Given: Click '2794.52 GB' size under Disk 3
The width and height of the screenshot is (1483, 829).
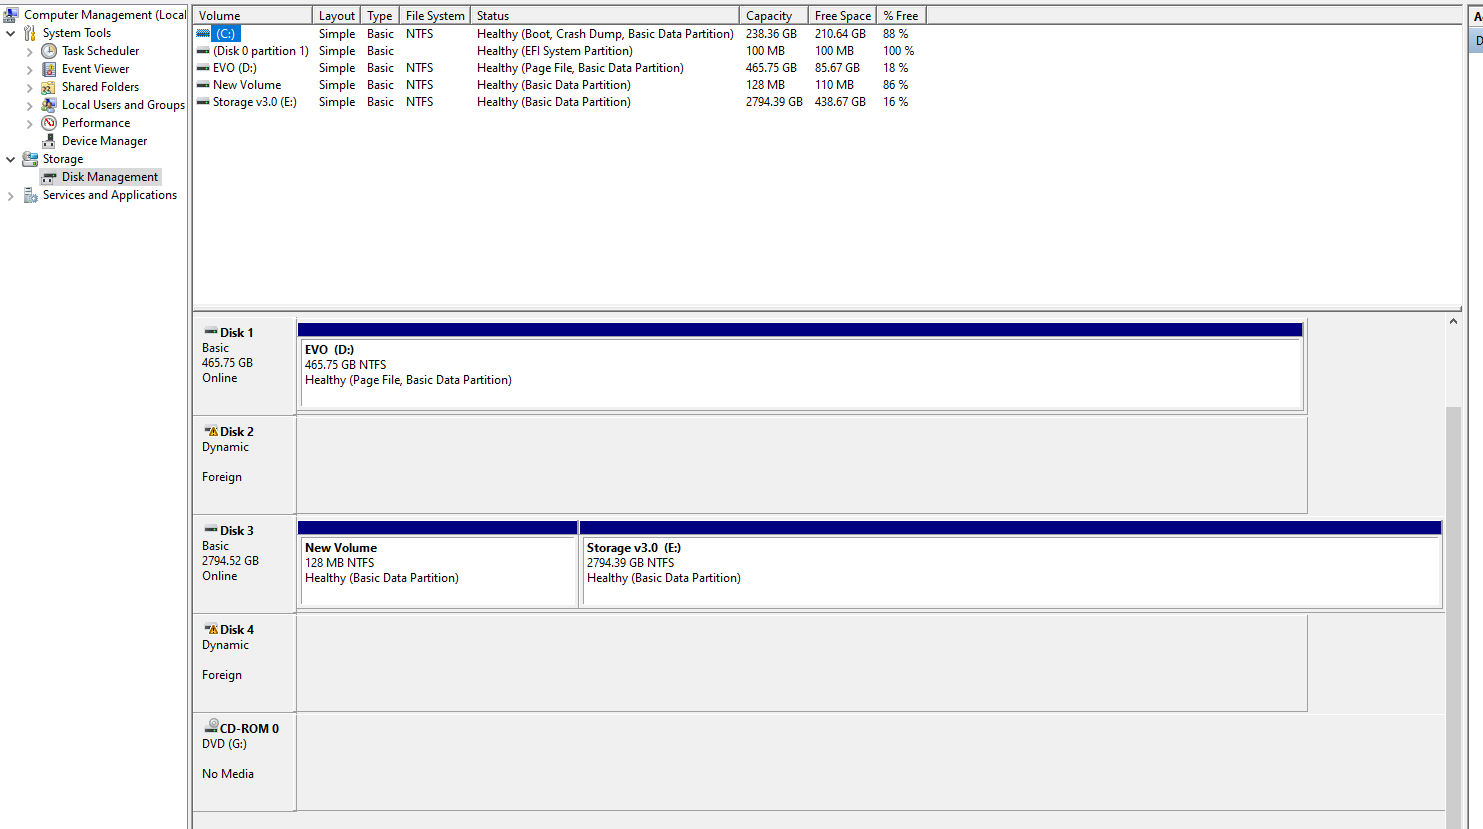Looking at the screenshot, I should [x=230, y=561].
